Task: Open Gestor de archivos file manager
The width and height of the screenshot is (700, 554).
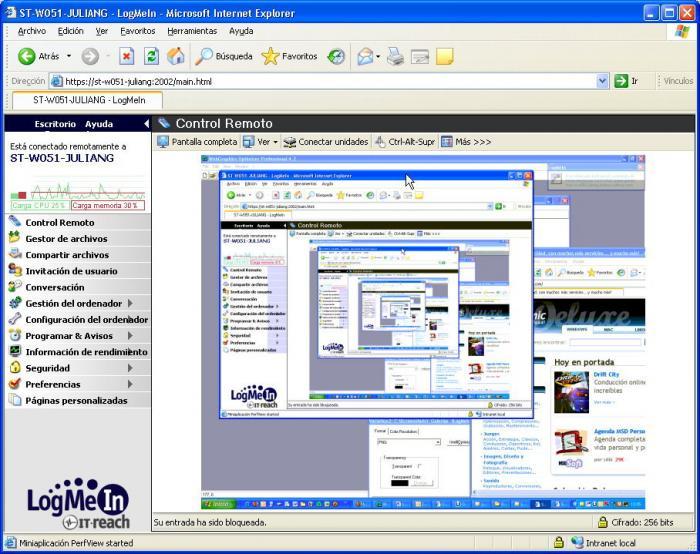Action: point(66,238)
